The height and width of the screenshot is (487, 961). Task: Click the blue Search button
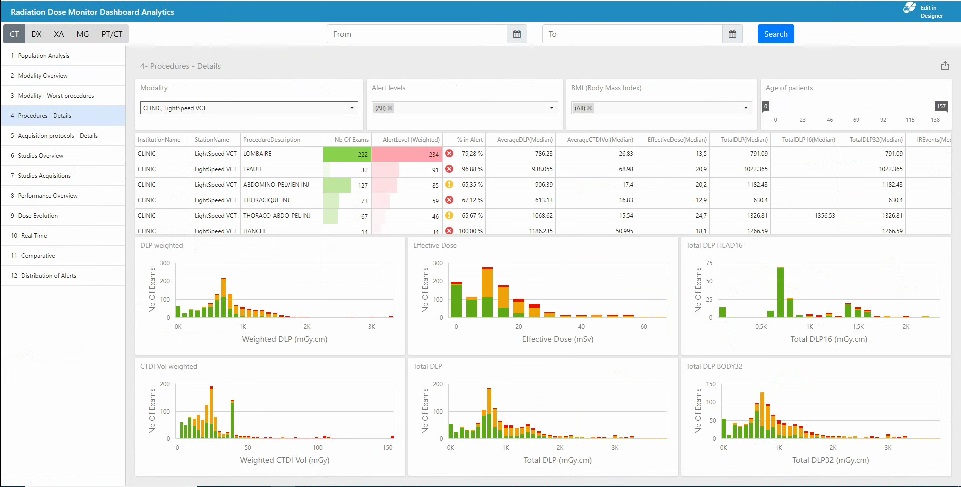pyautogui.click(x=775, y=34)
